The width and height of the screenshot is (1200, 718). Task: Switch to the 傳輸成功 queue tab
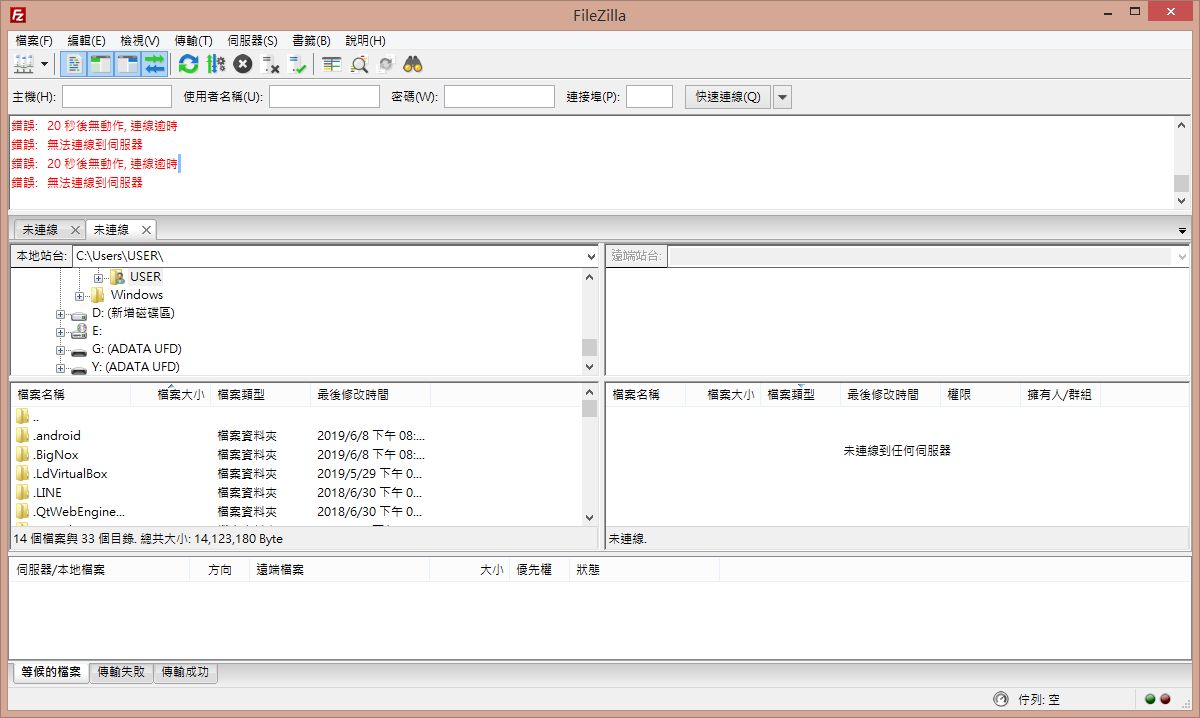pos(185,672)
